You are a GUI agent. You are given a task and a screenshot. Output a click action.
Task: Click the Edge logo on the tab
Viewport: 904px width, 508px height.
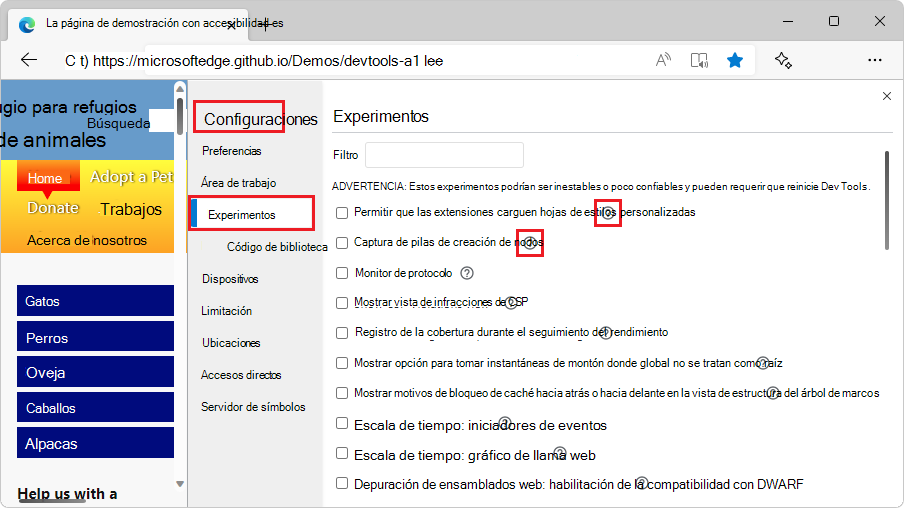[27, 24]
